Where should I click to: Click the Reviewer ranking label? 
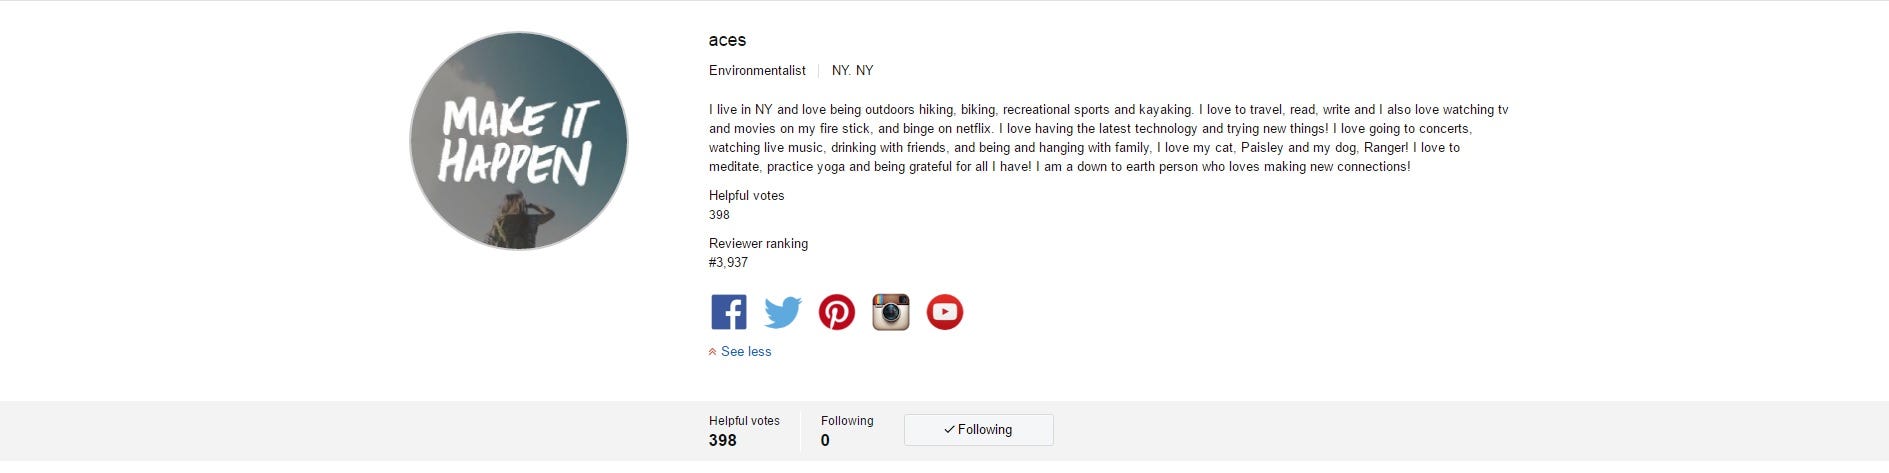coord(758,244)
